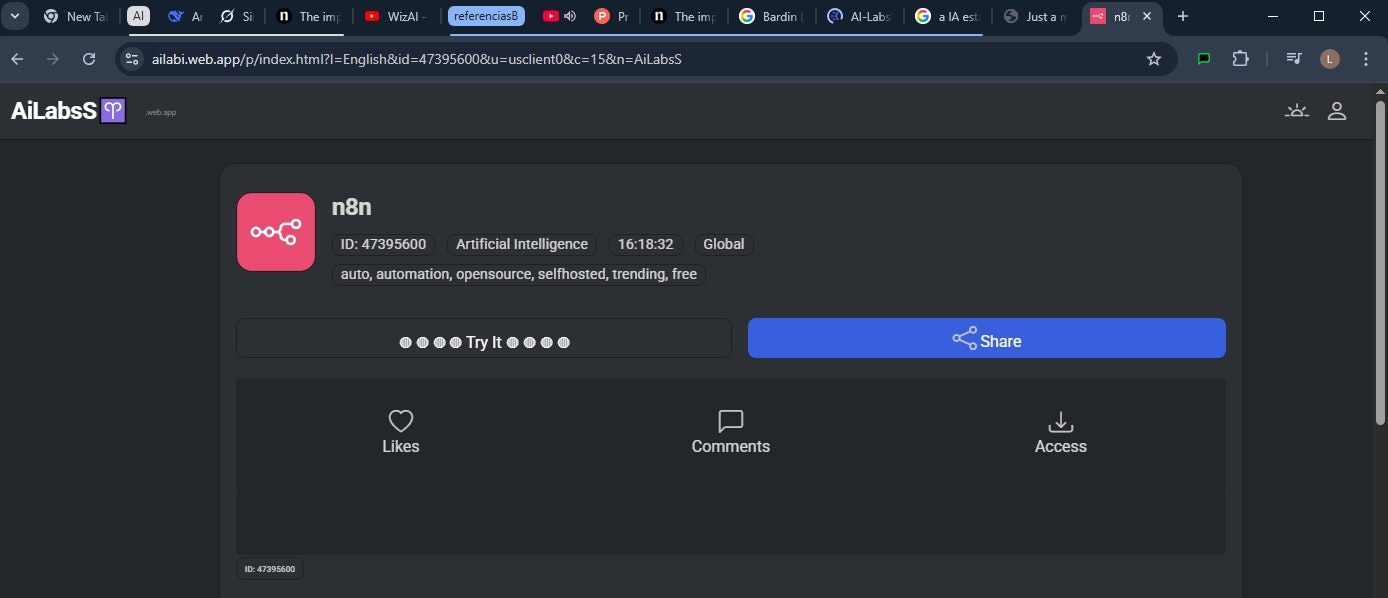This screenshot has height=598, width=1388.
Task: Switch to the New Tab browser tab
Action: point(76,16)
